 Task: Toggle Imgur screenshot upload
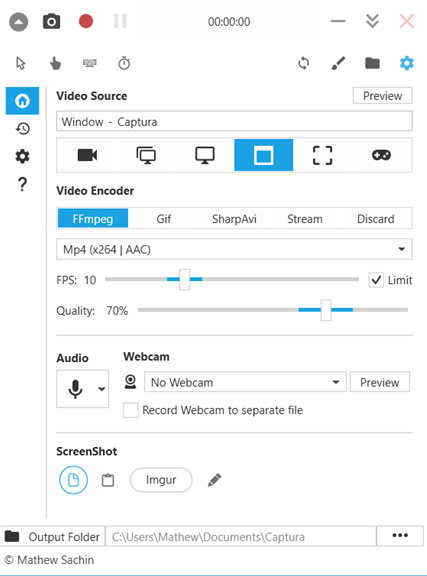pos(161,480)
